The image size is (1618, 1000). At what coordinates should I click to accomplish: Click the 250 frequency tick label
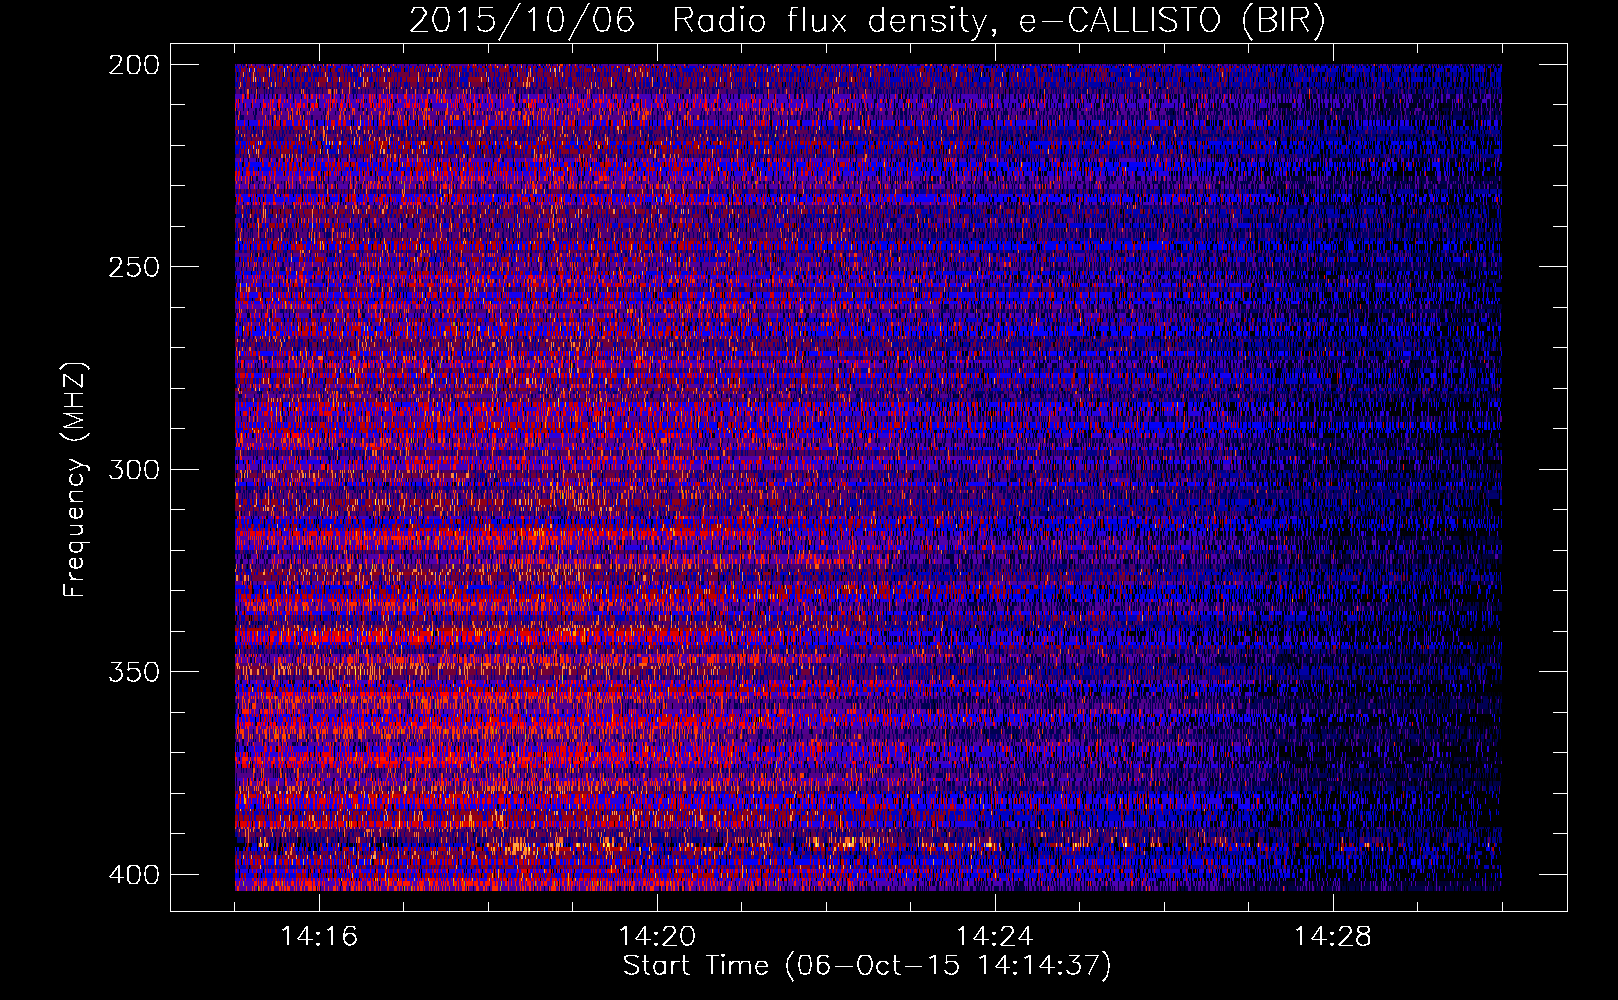pos(133,267)
